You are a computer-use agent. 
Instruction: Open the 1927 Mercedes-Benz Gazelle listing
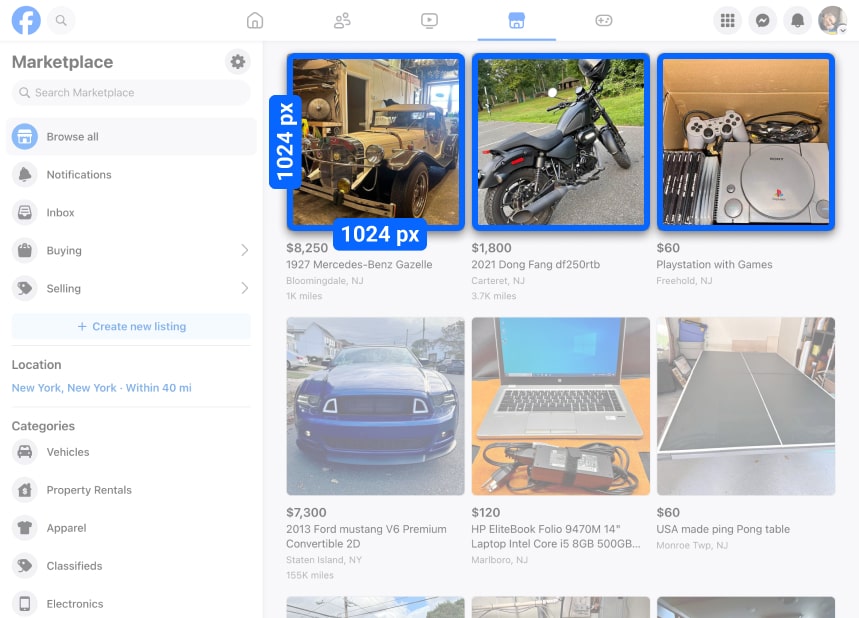(x=375, y=141)
